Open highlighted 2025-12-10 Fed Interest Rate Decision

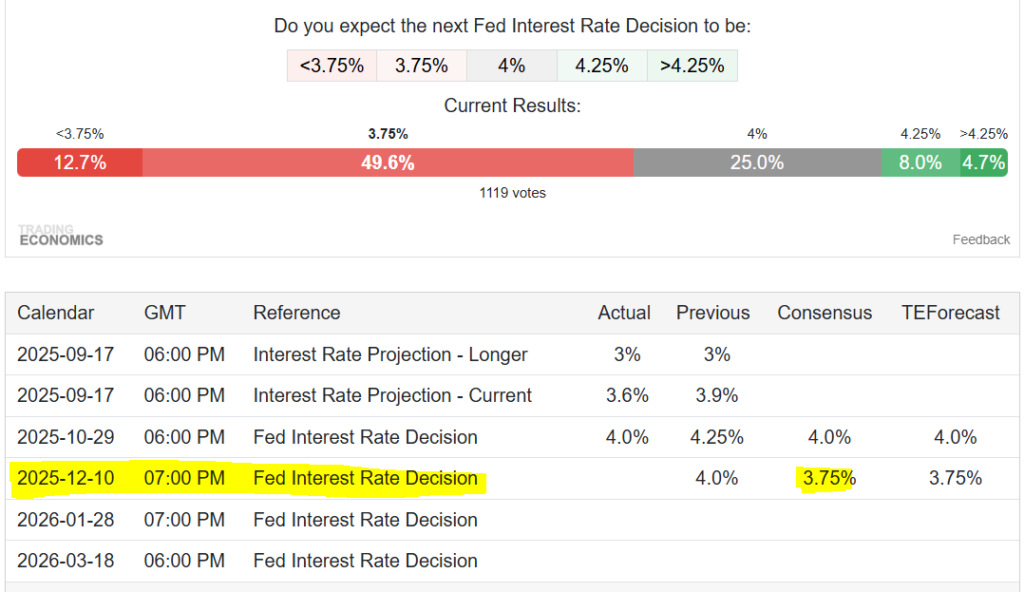pyautogui.click(x=365, y=478)
